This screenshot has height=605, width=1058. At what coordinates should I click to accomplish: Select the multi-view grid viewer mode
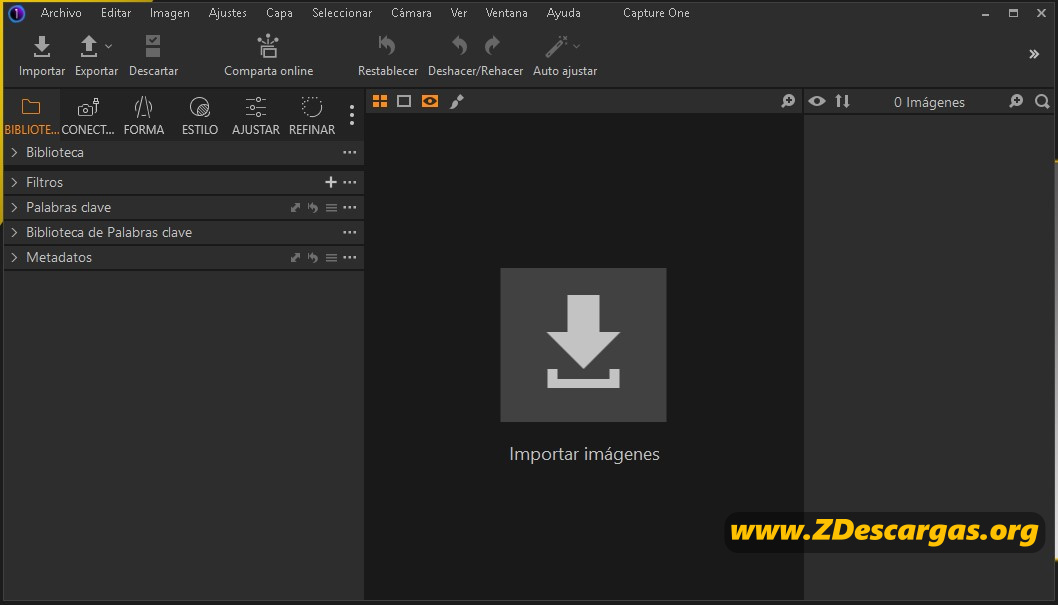tap(380, 101)
